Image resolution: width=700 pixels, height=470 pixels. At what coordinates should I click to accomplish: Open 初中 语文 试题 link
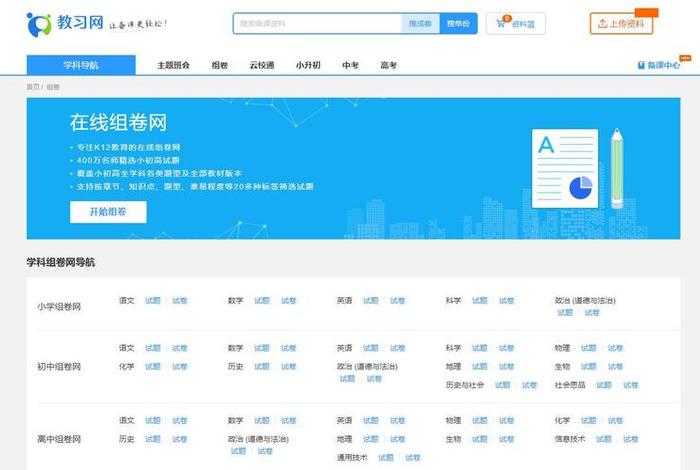click(x=153, y=348)
